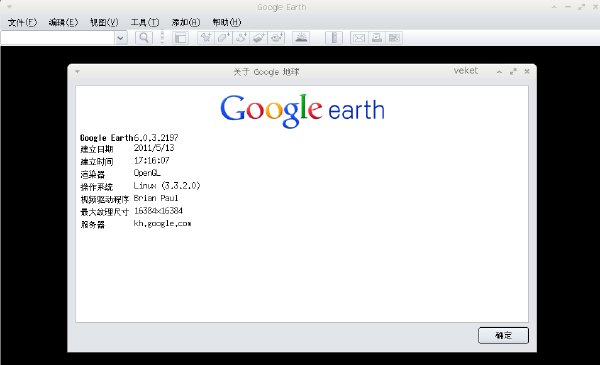Focus the search input field in toolbar
The image size is (600, 365).
(x=57, y=37)
